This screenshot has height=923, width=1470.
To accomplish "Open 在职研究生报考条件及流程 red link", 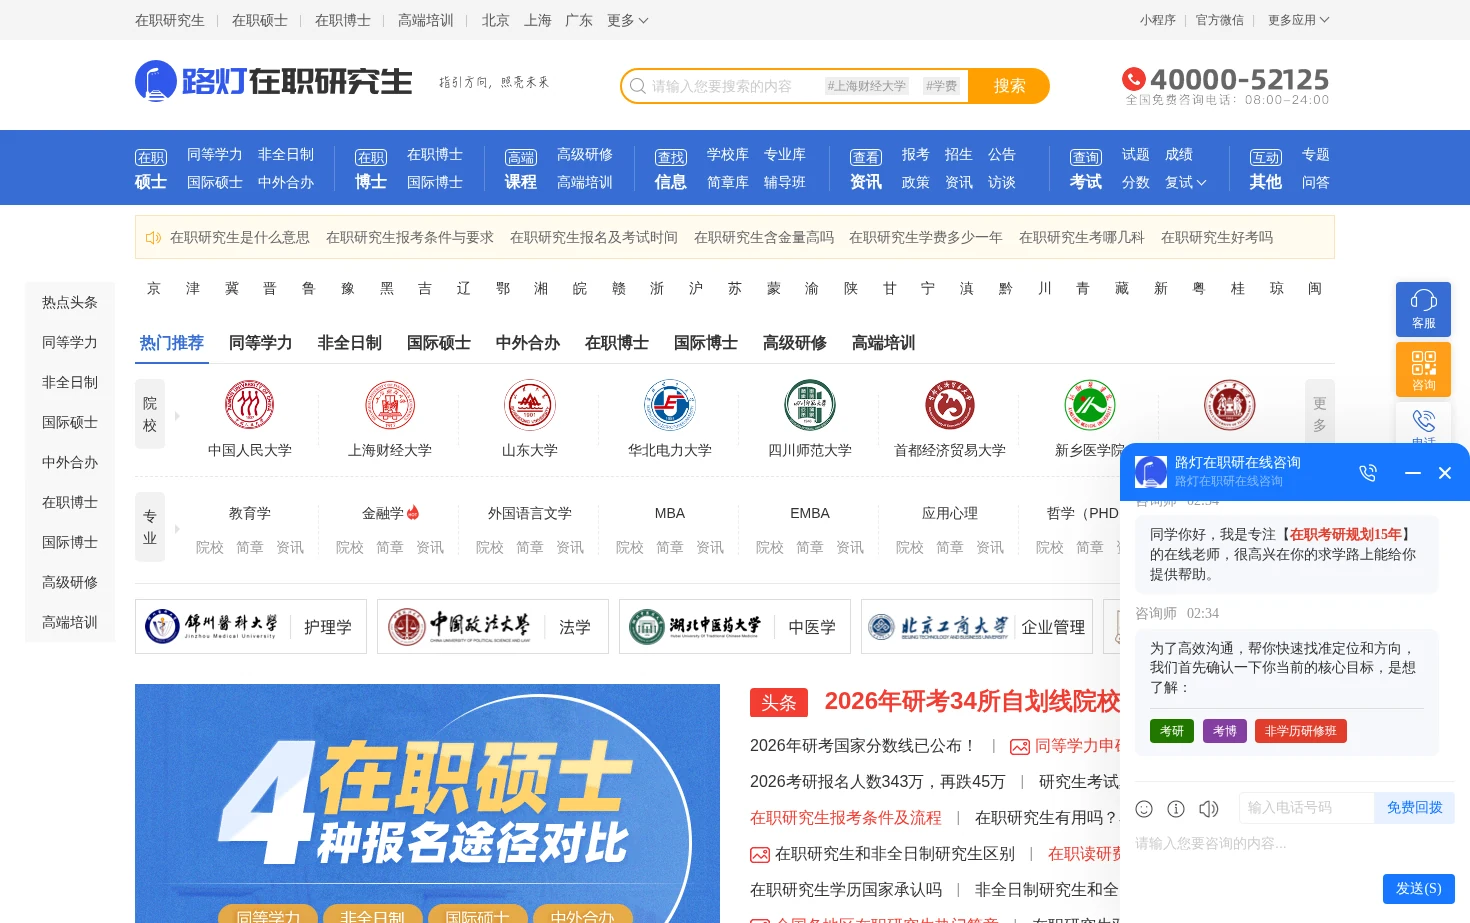I will (846, 818).
